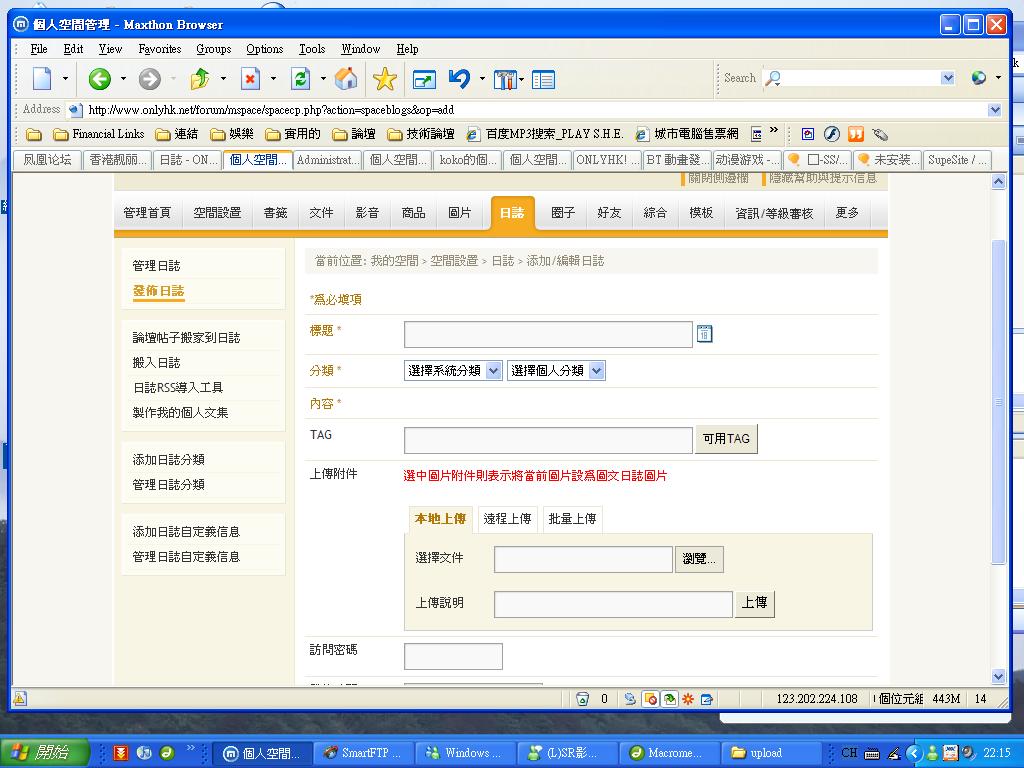Image resolution: width=1024 pixels, height=768 pixels.
Task: Click the orange quote icon in links bar
Action: pyautogui.click(x=856, y=134)
